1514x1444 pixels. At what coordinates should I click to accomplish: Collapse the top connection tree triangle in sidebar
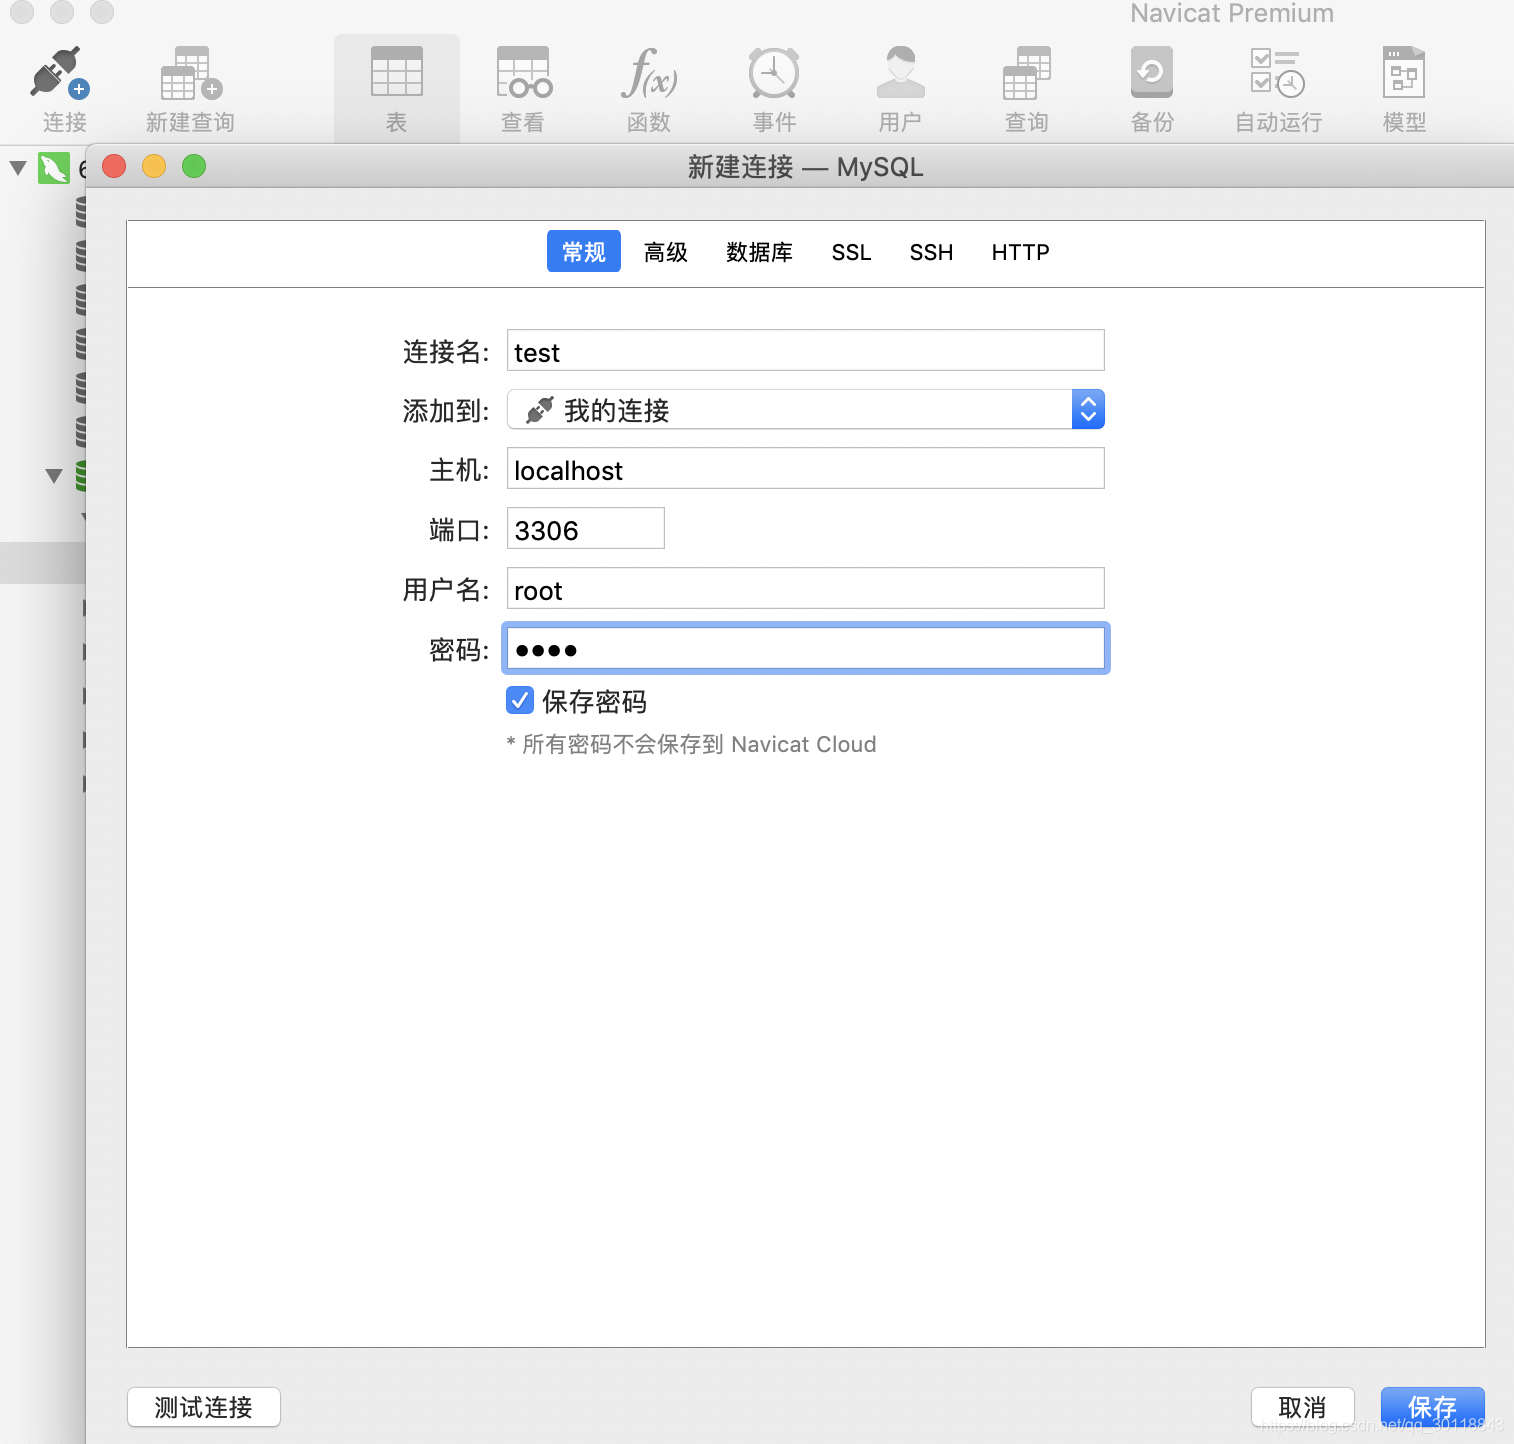(x=17, y=167)
